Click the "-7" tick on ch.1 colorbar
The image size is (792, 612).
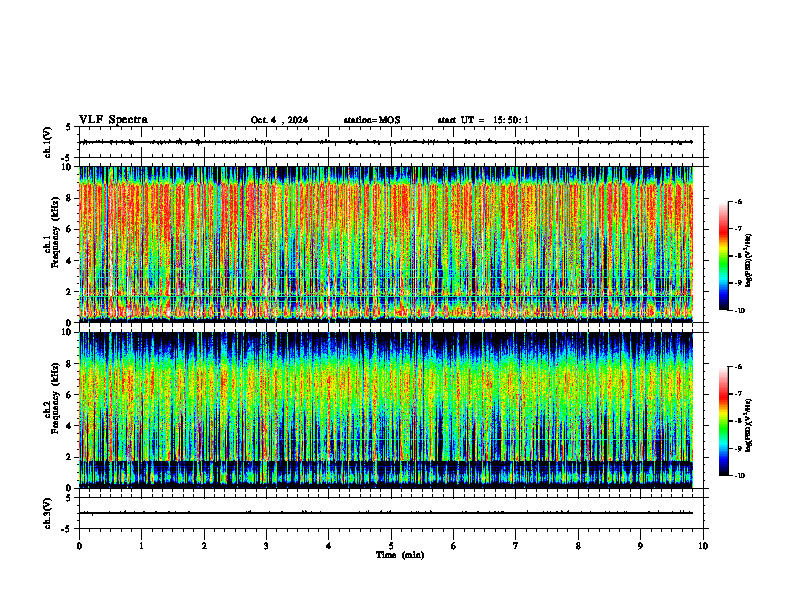point(738,229)
